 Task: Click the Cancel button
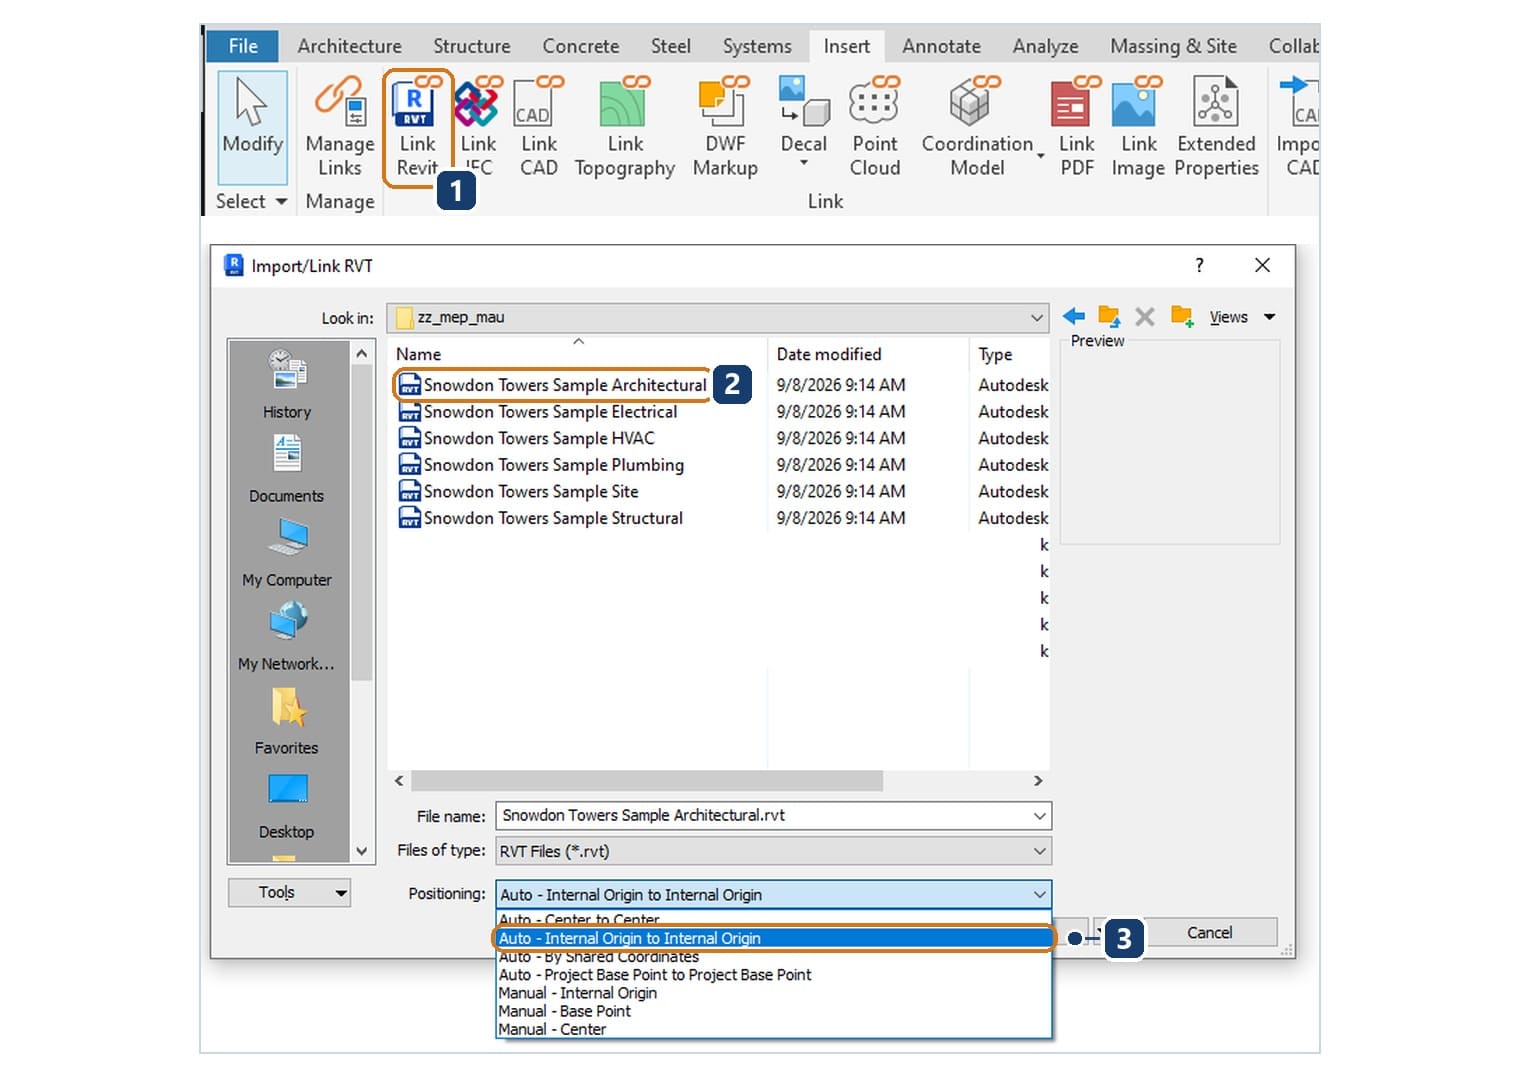point(1209,932)
